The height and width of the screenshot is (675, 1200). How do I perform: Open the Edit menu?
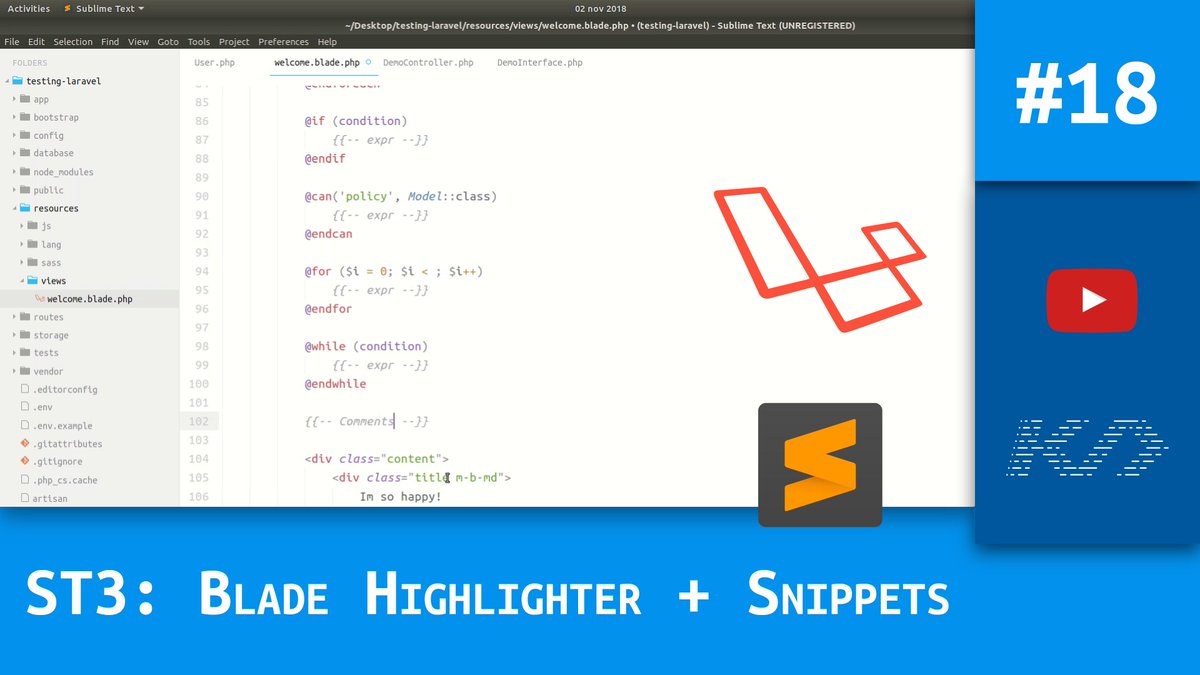point(36,42)
